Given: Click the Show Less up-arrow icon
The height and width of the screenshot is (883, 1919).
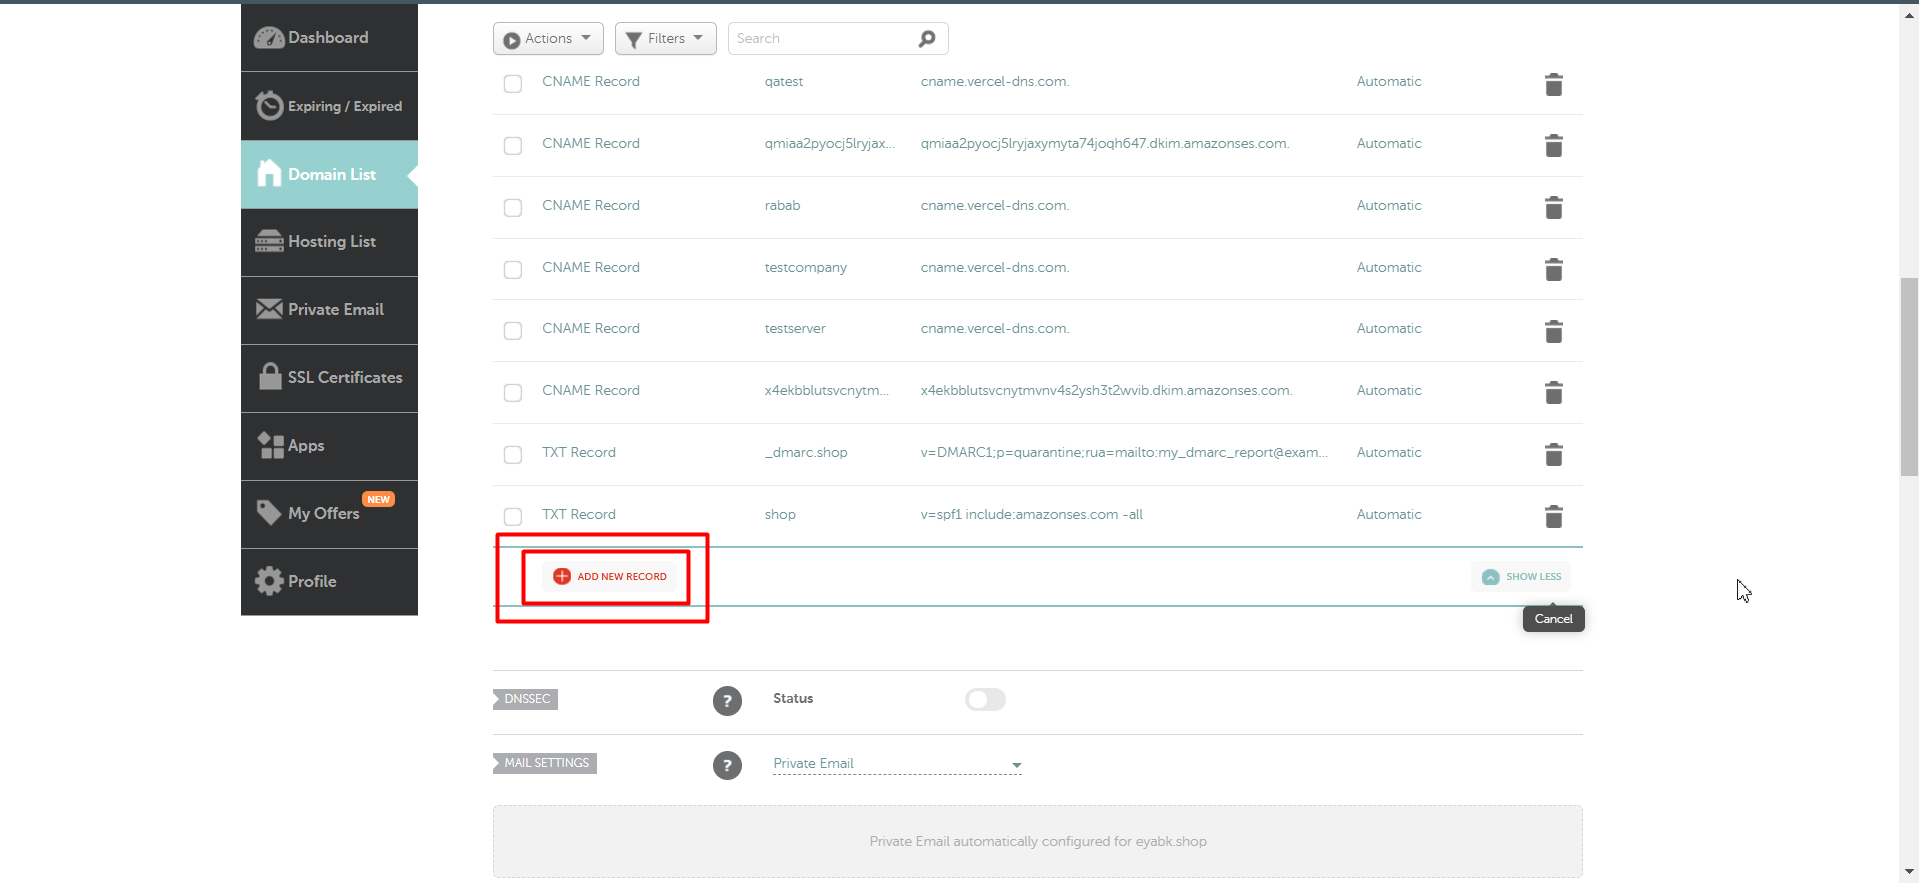Looking at the screenshot, I should (x=1490, y=577).
